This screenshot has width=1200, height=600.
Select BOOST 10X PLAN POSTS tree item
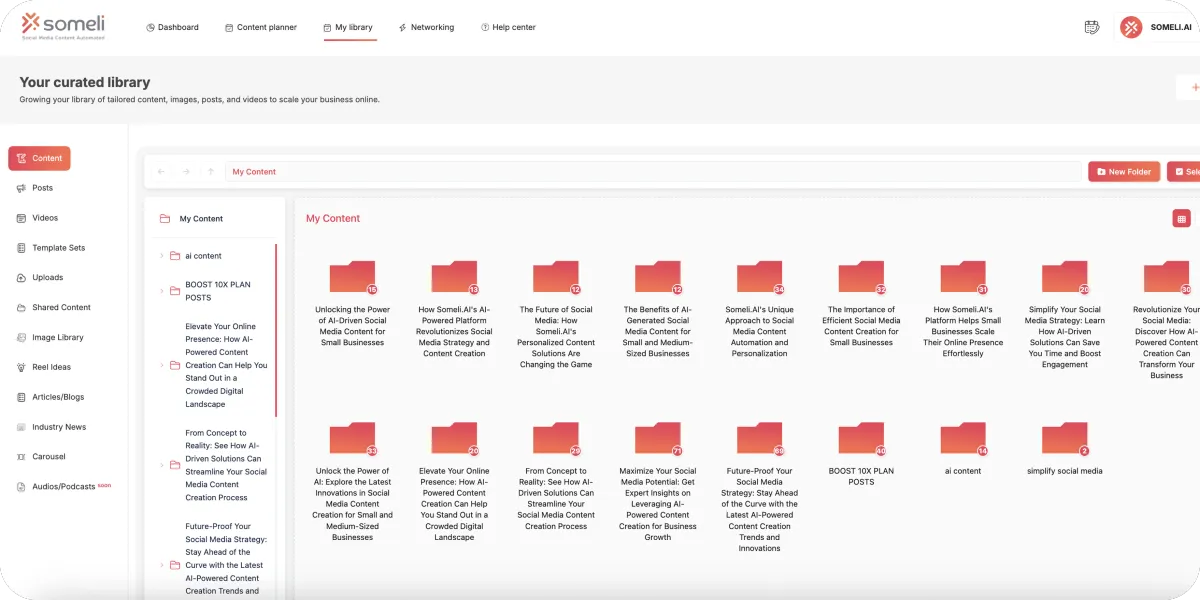(218, 291)
